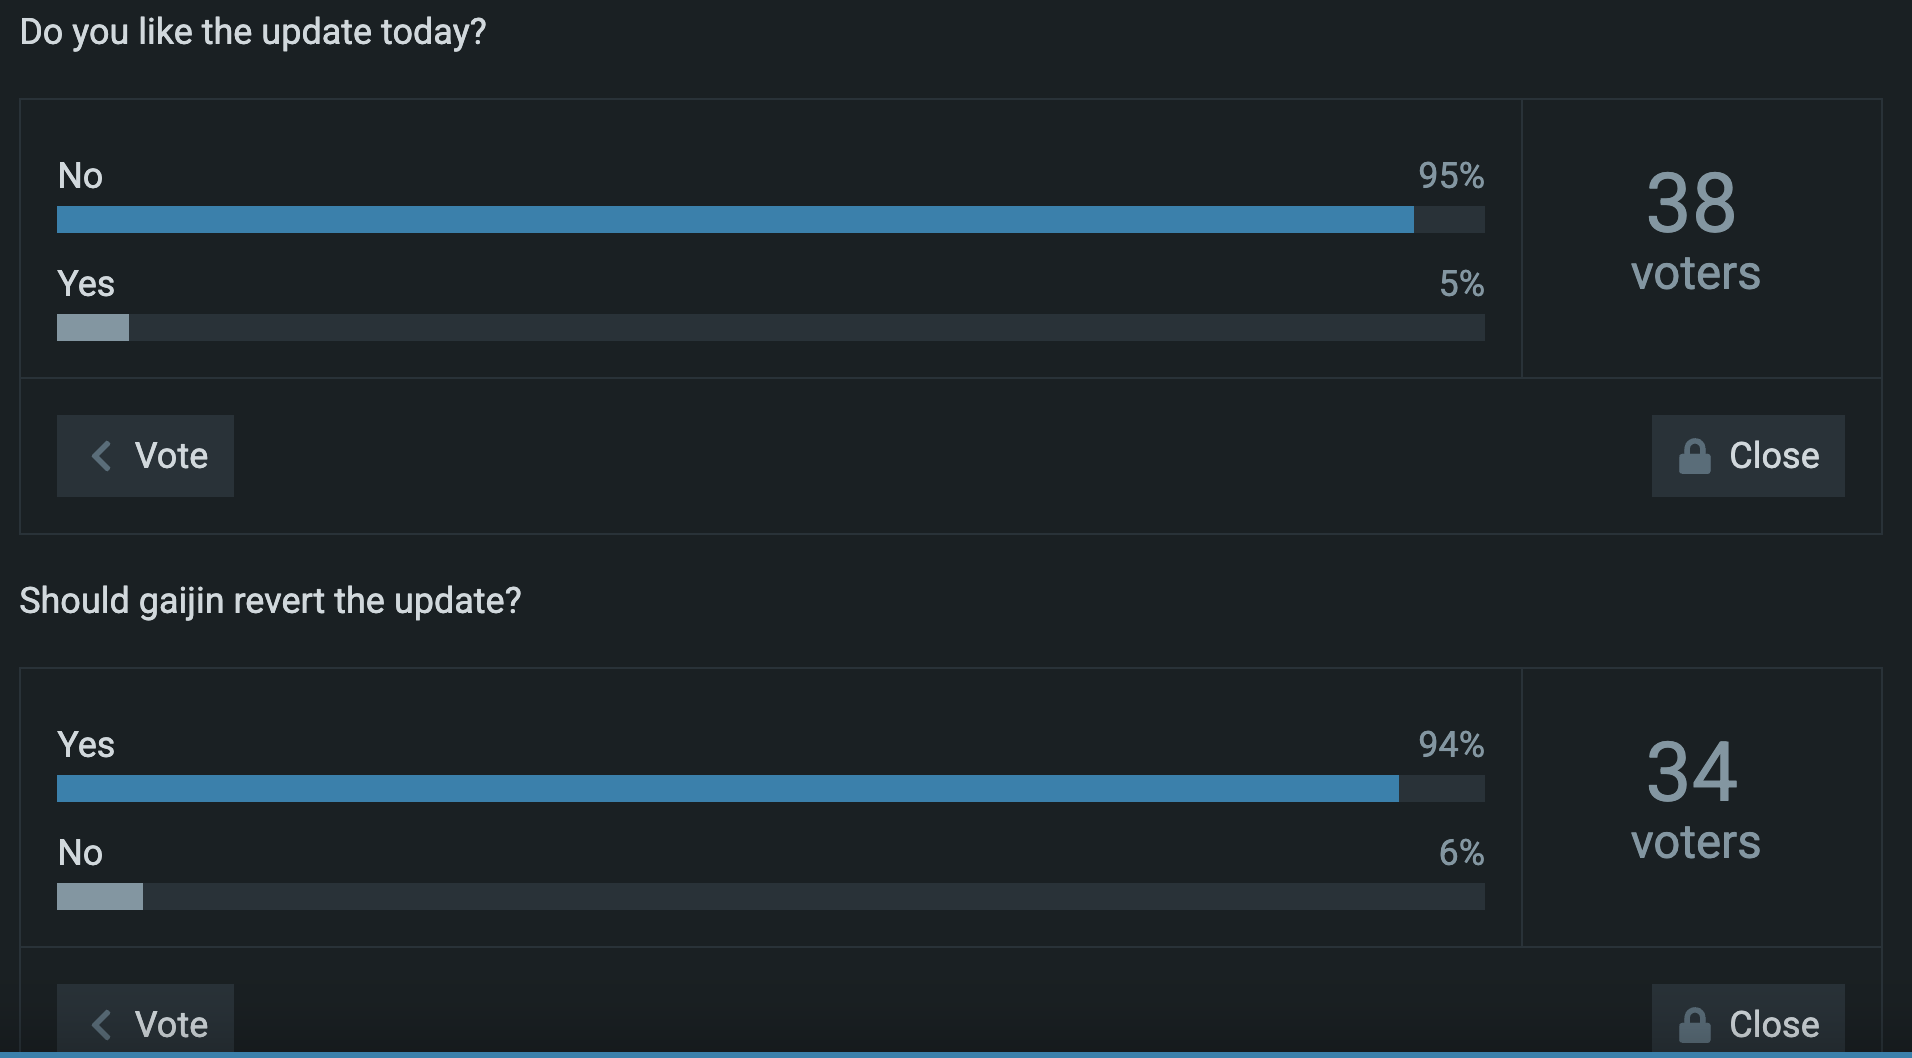
Task: Close the 'Do you like the update today?' poll
Action: click(x=1747, y=456)
